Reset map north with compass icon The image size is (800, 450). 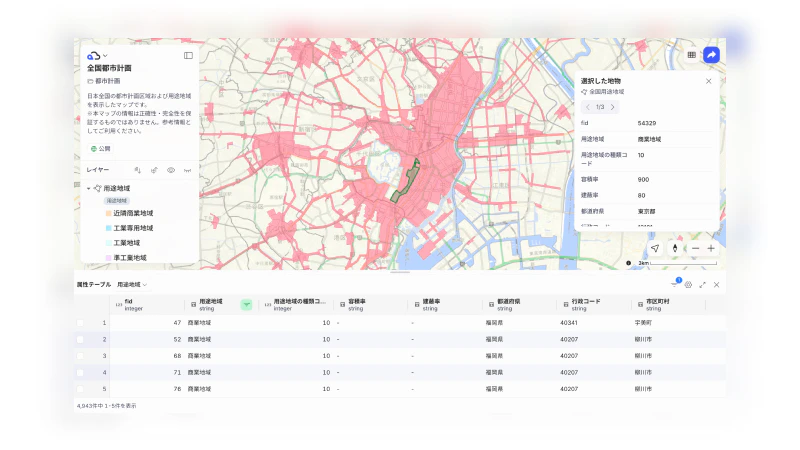pyautogui.click(x=675, y=248)
